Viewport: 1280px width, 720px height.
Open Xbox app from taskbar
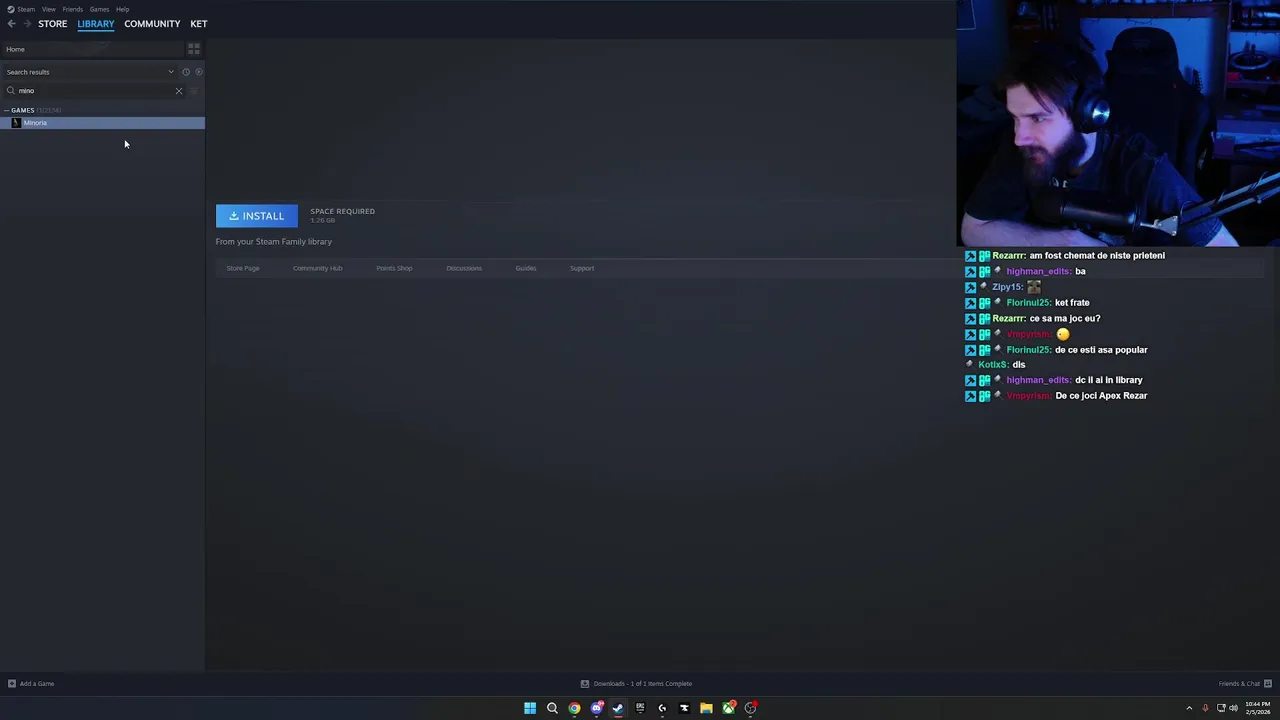[x=729, y=708]
